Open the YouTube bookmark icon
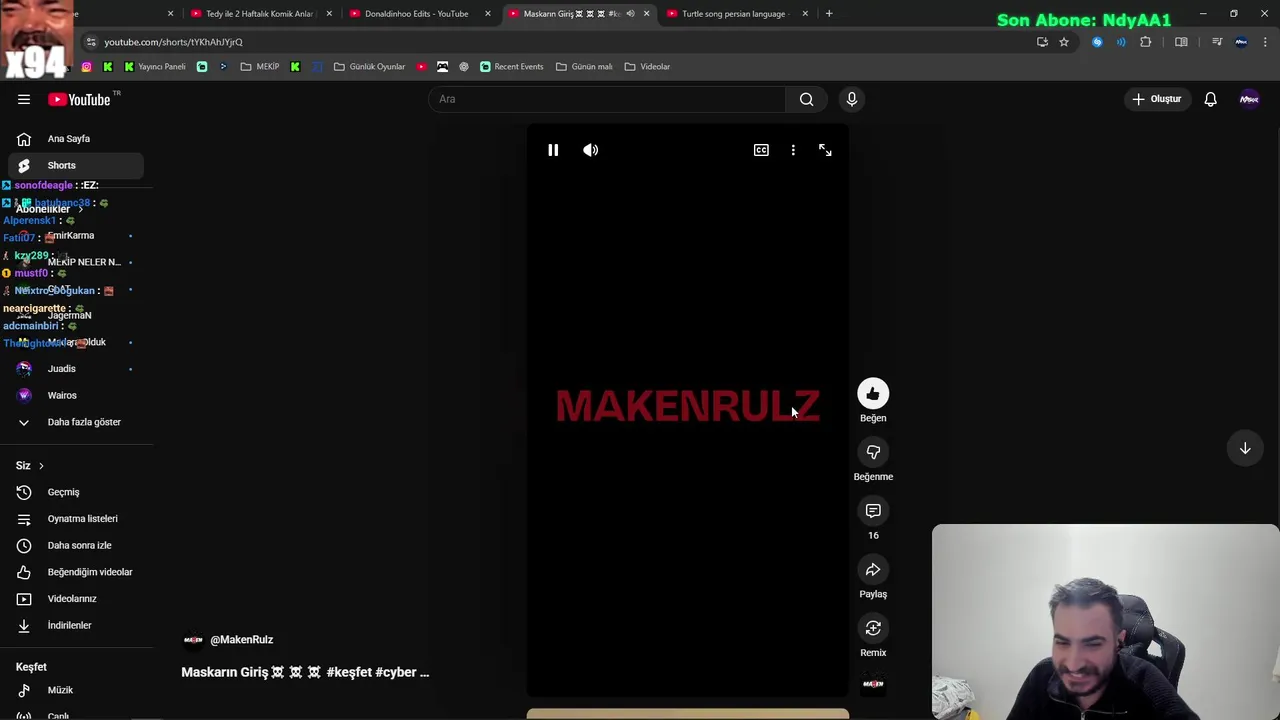The image size is (1280, 720). (x=421, y=67)
